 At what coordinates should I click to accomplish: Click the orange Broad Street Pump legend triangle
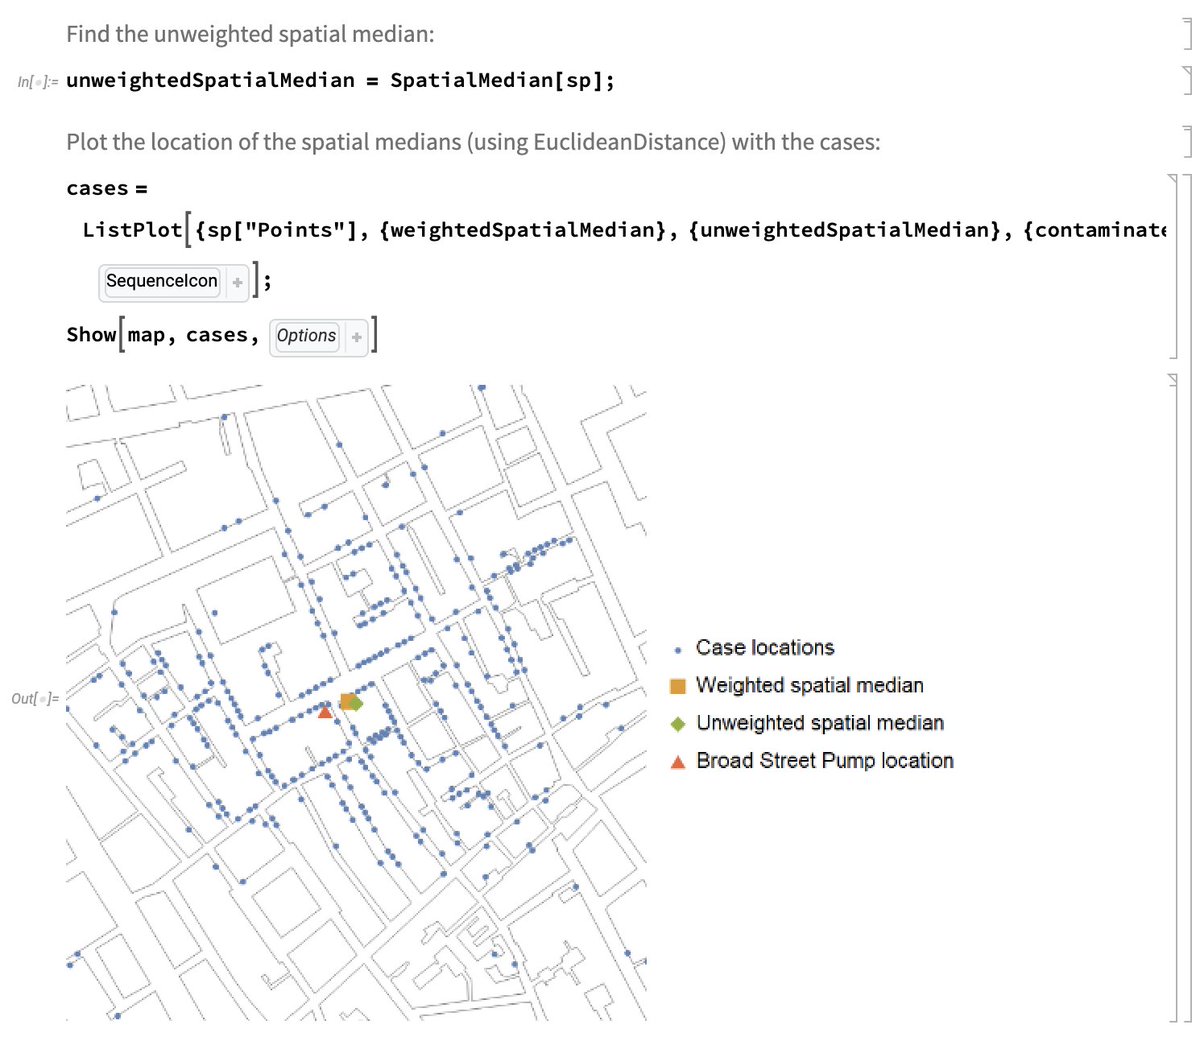click(678, 761)
